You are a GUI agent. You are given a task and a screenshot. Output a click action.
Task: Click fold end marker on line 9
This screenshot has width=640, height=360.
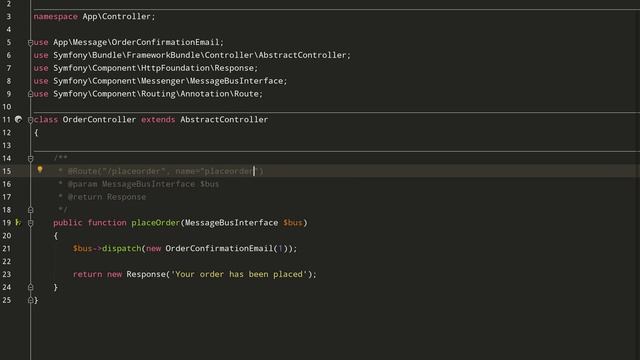[30, 94]
